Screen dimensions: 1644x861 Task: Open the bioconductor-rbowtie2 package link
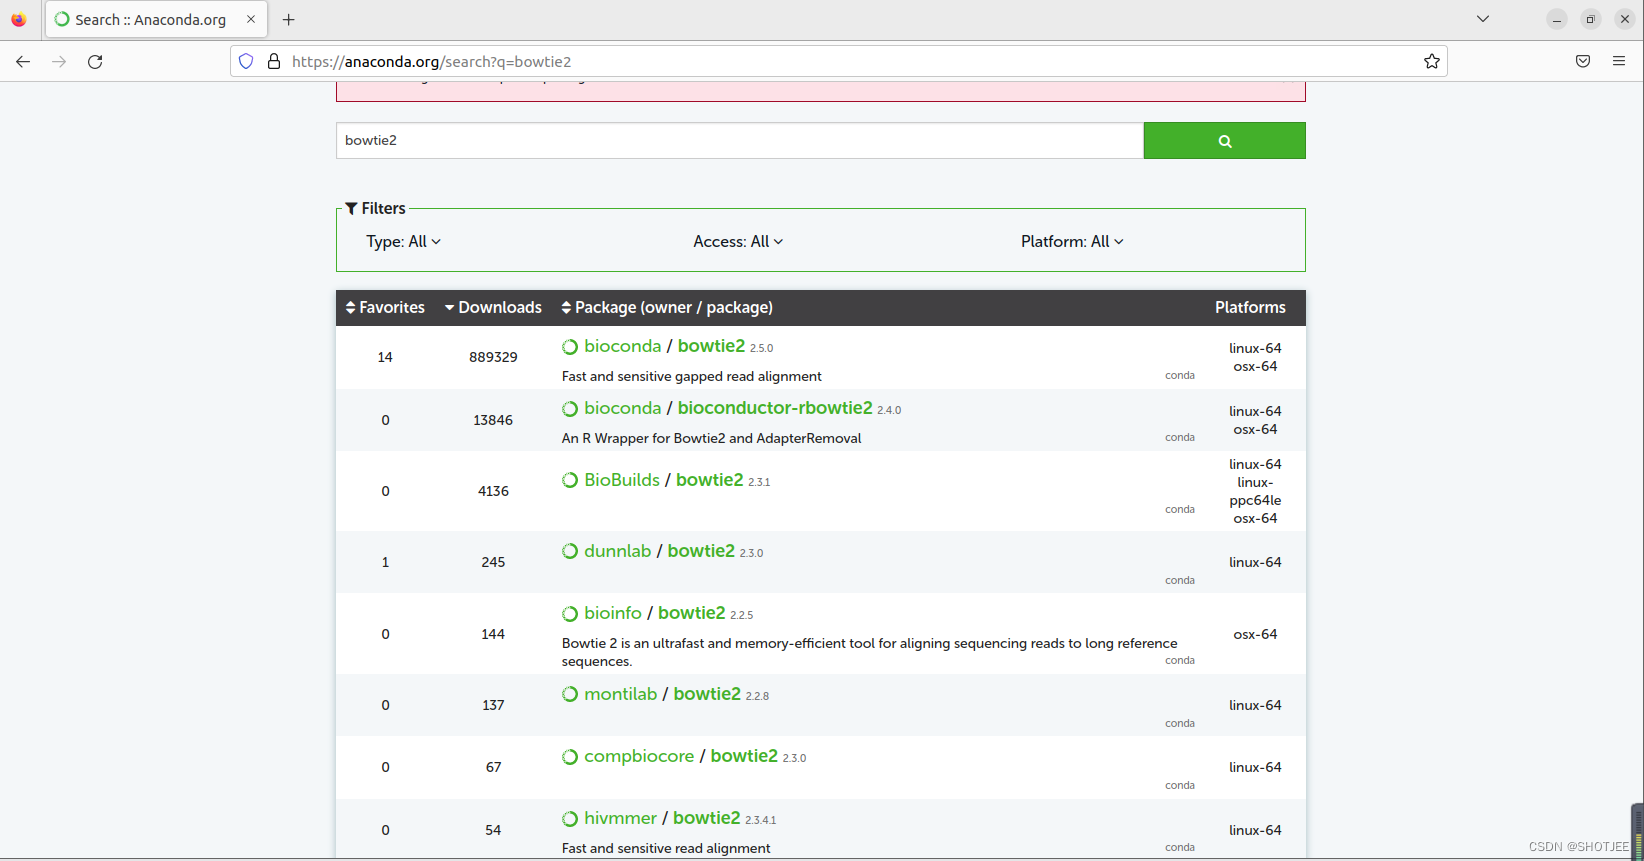point(775,408)
